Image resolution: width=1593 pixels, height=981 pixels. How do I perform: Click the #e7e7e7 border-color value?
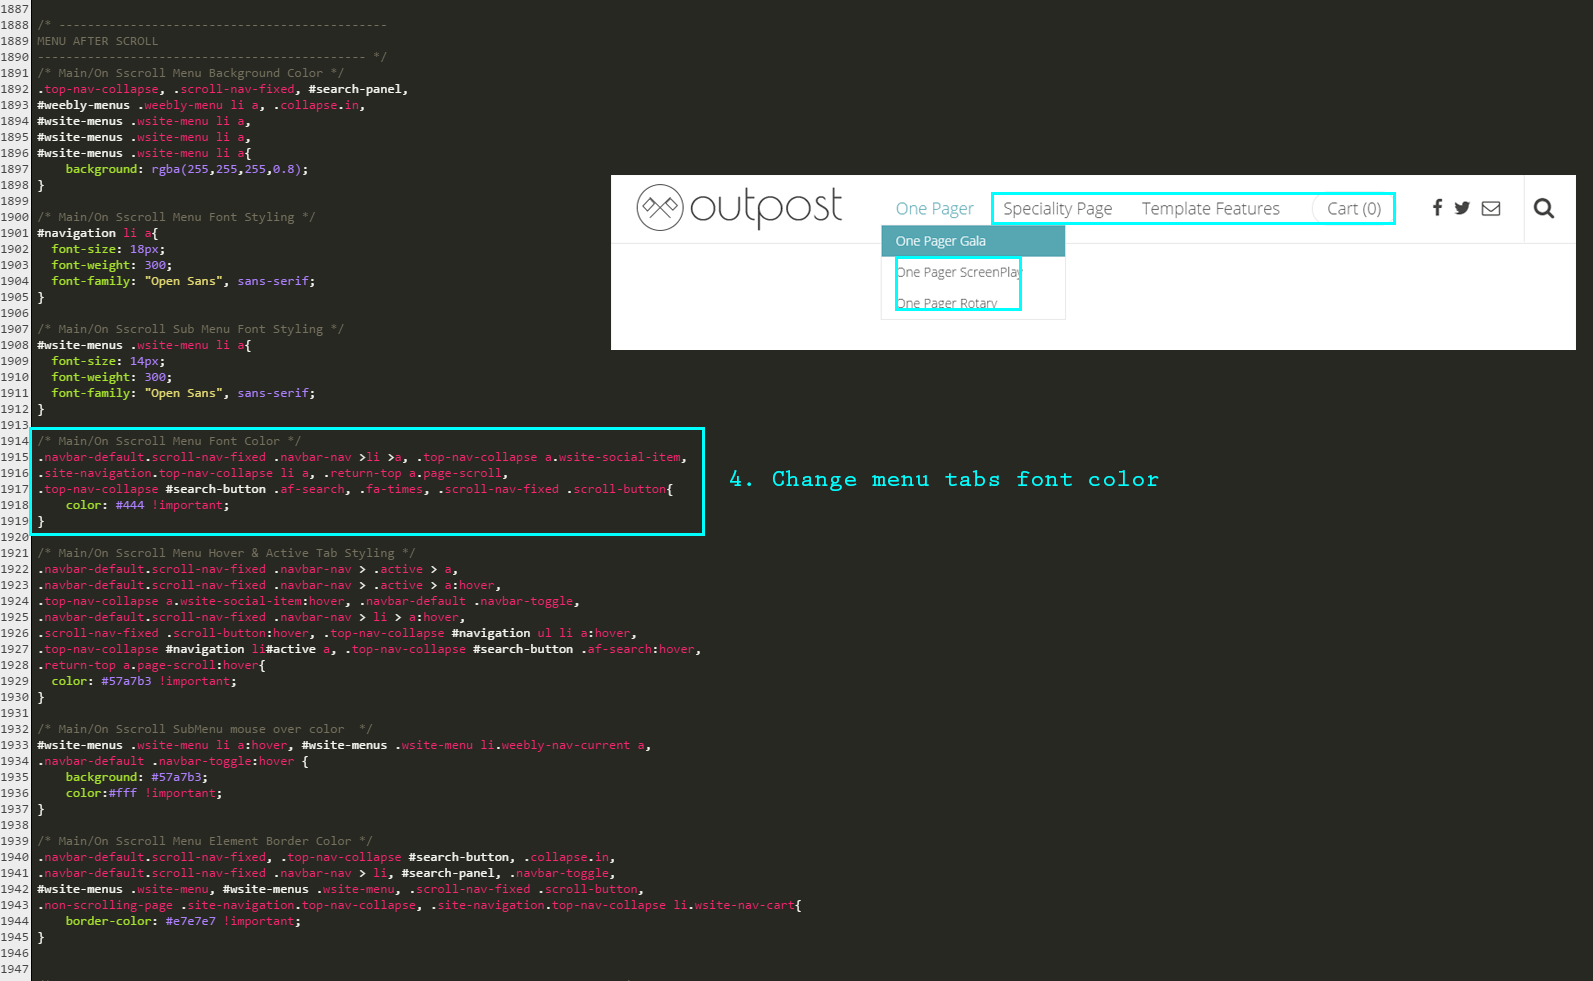(190, 922)
